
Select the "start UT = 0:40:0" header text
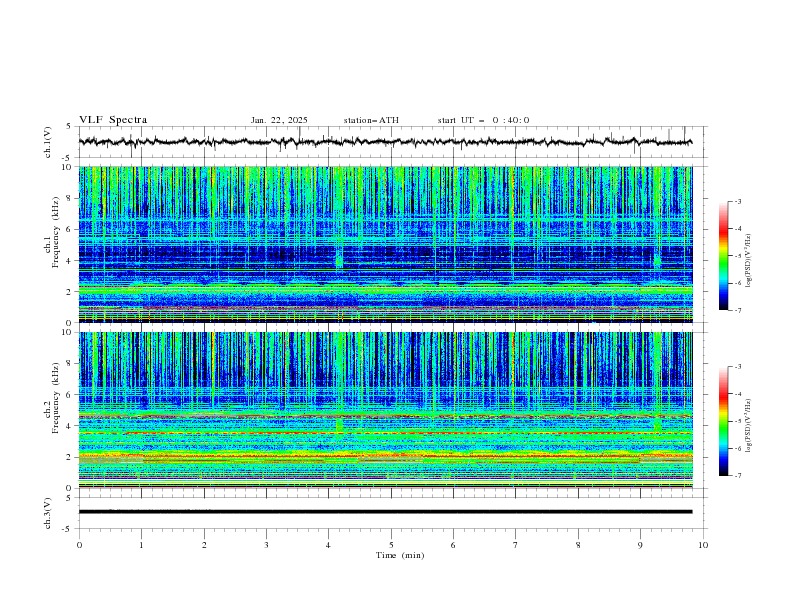(483, 120)
